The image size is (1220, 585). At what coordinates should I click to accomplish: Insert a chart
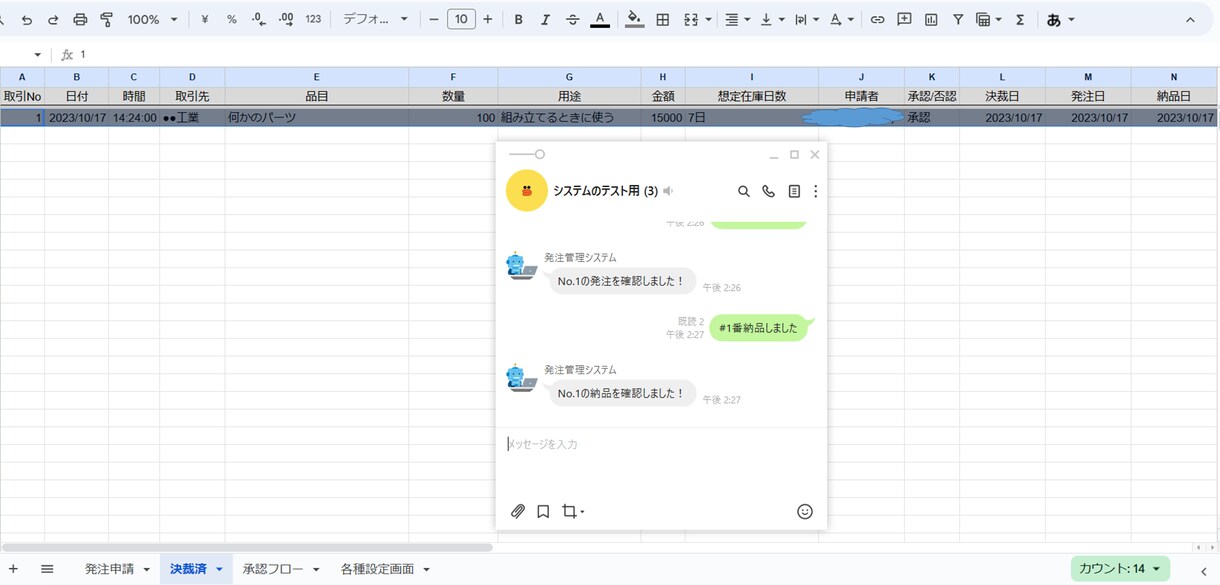click(x=931, y=19)
